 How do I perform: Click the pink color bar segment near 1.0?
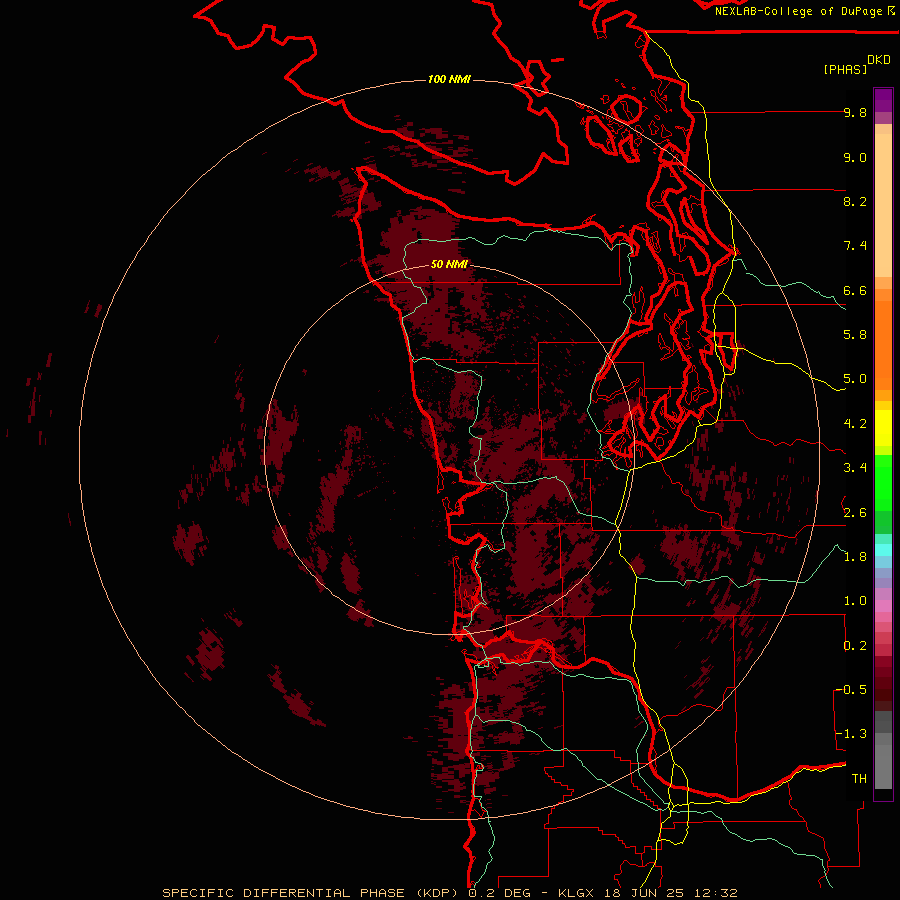883,606
